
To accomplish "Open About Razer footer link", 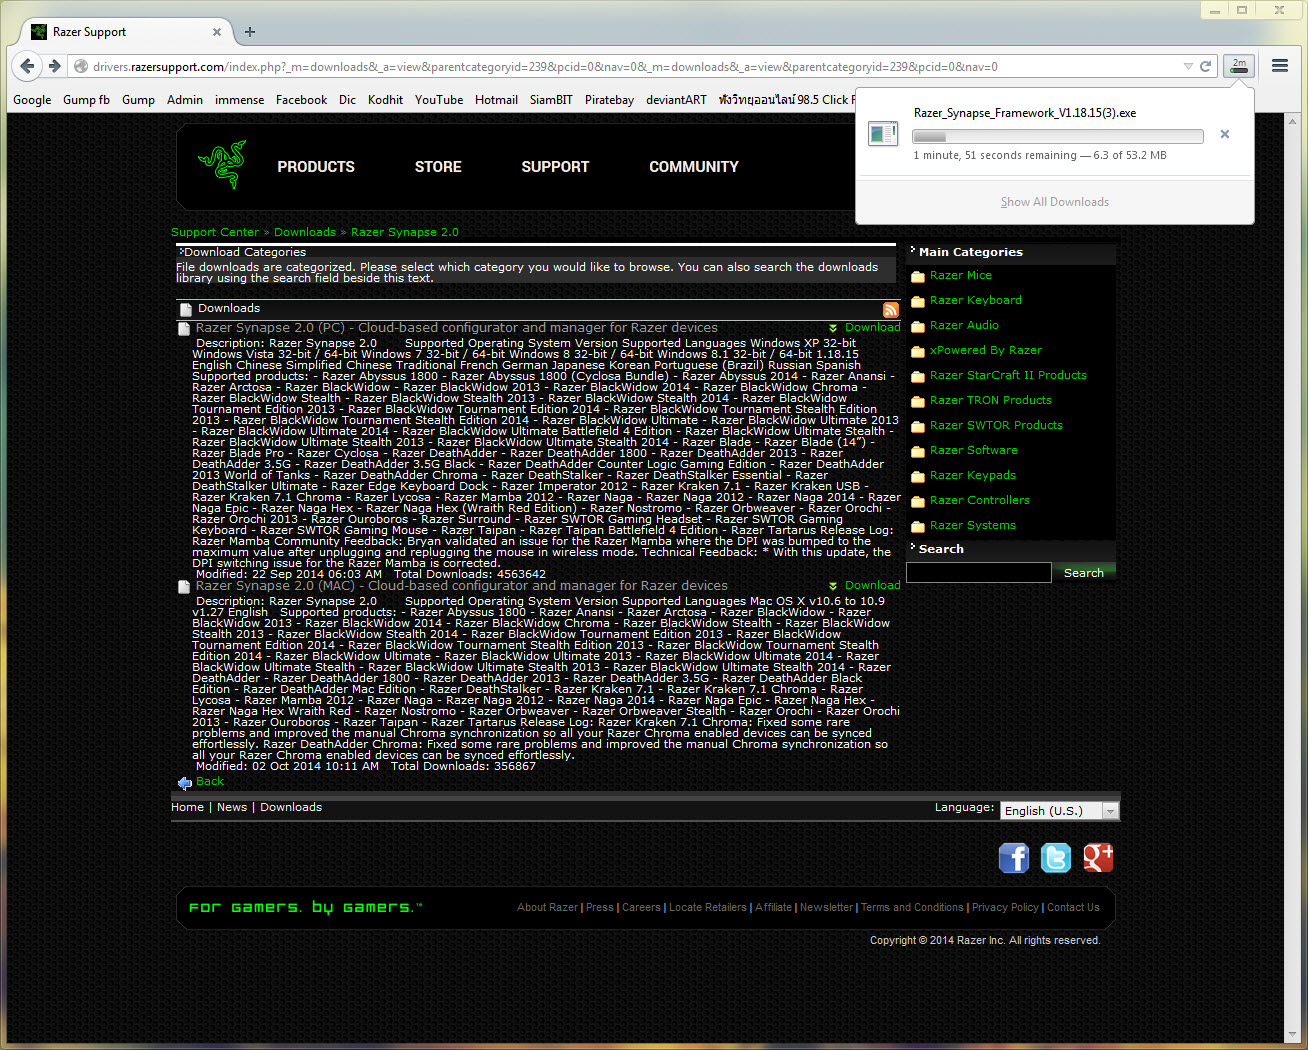I will pyautogui.click(x=547, y=908).
